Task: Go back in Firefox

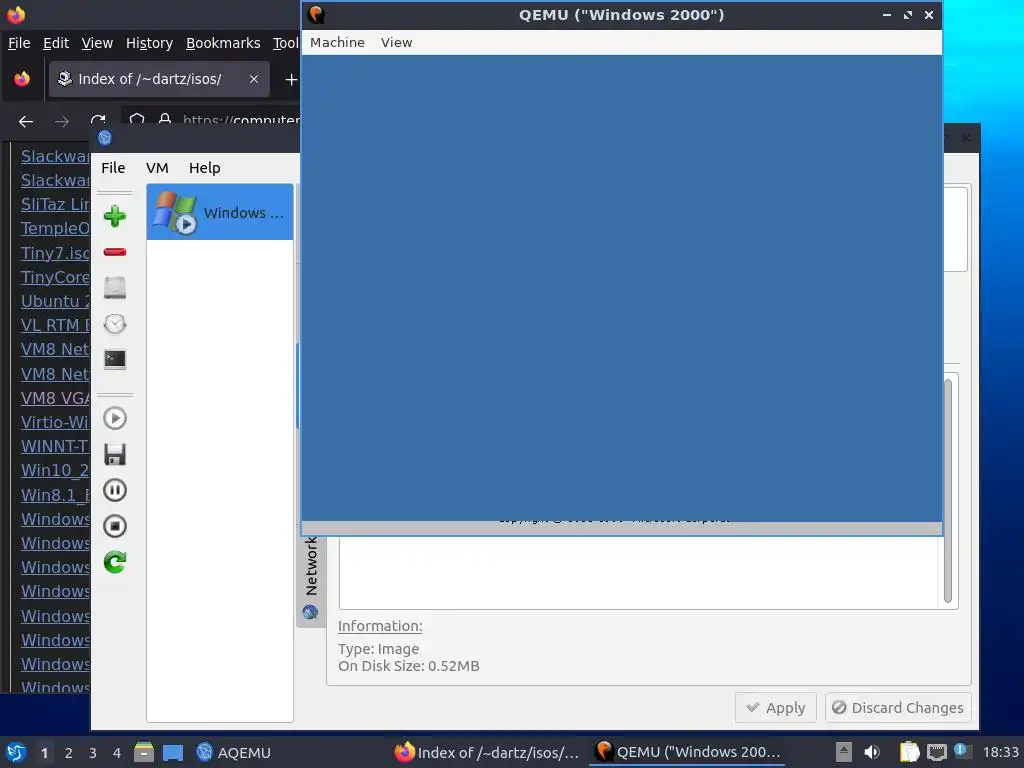Action: (25, 121)
